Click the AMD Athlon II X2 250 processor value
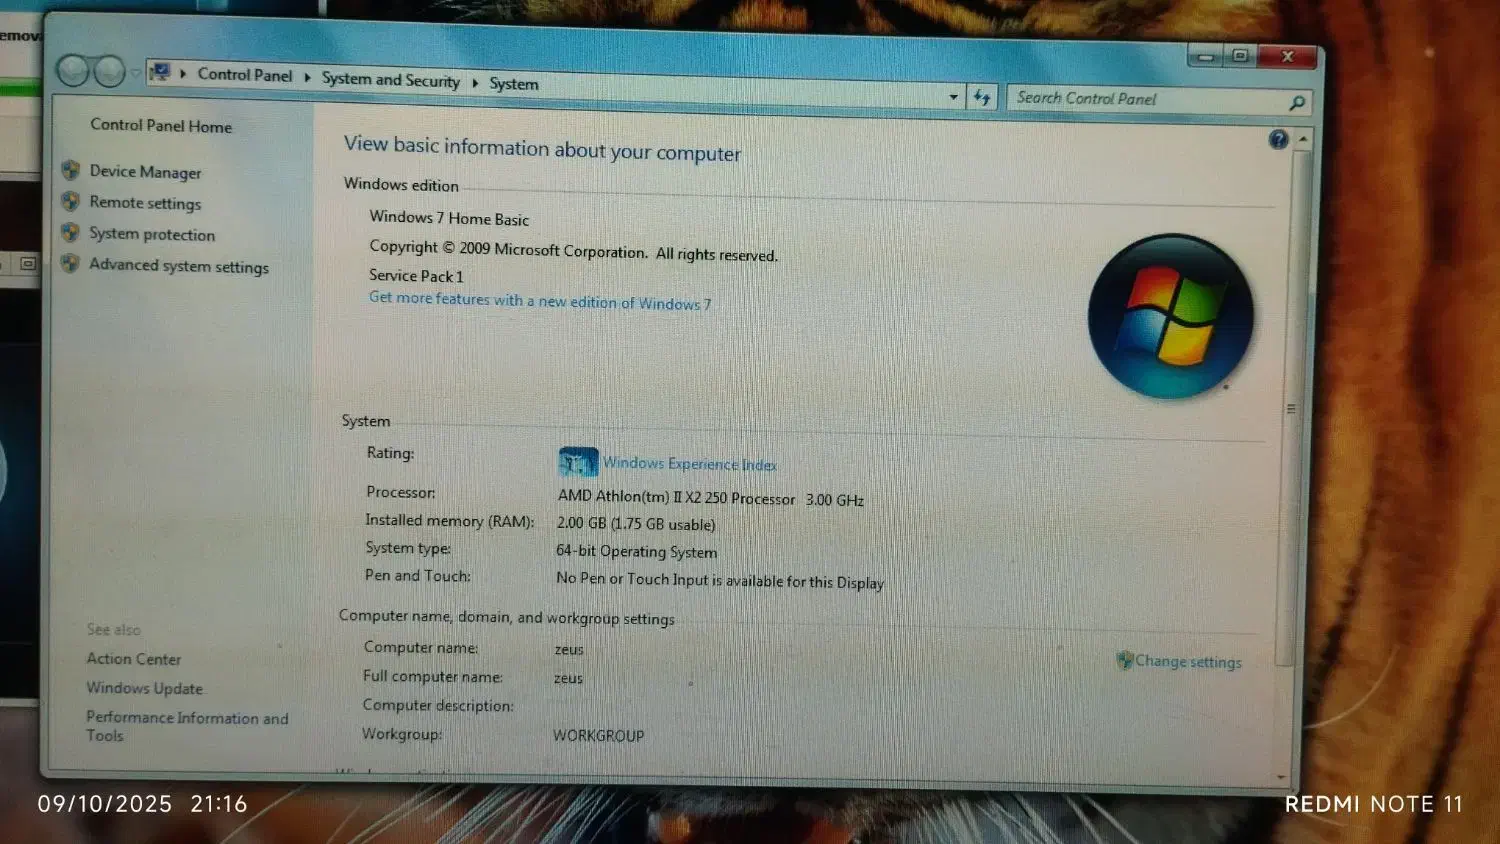1500x844 pixels. pyautogui.click(x=711, y=498)
